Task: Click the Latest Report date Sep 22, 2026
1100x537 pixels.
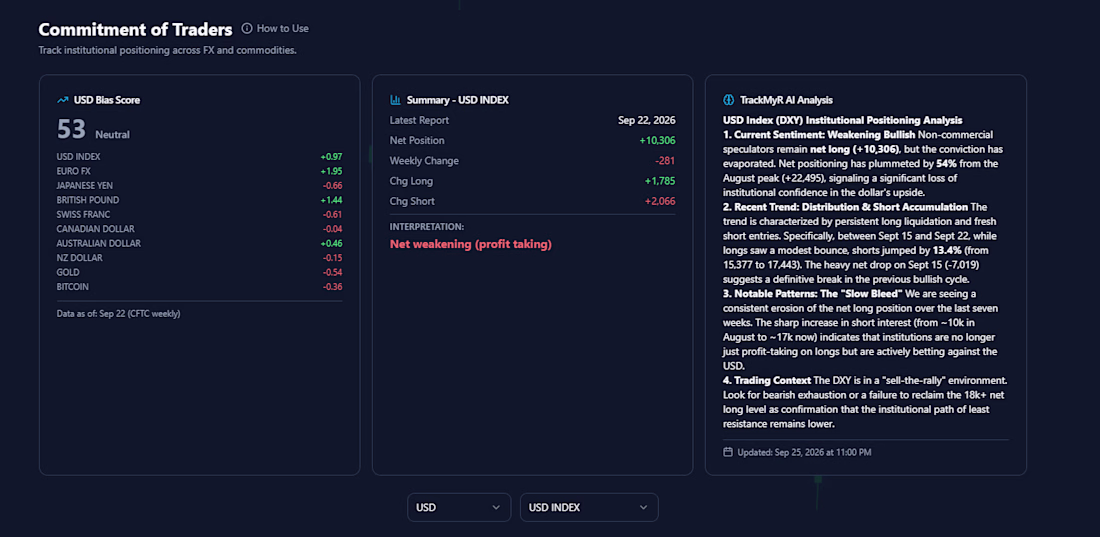Action: point(647,120)
